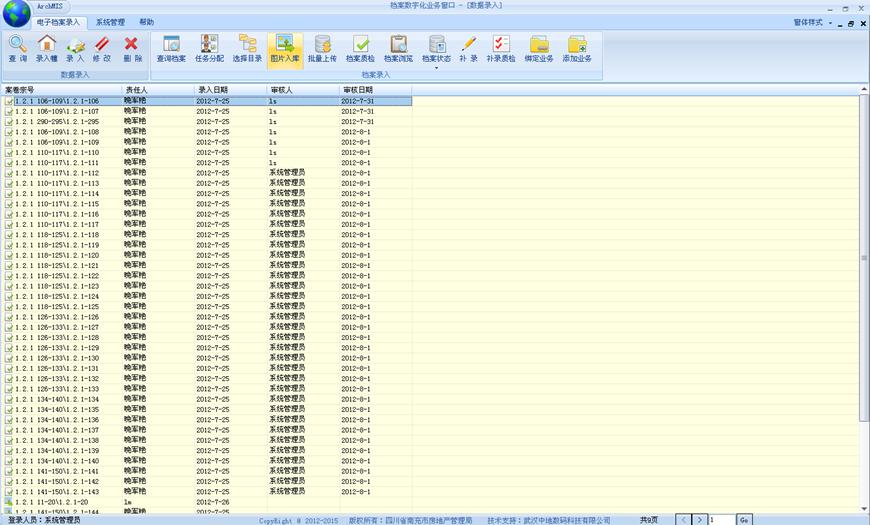
Task: Click the 共9页 page count label
Action: point(649,520)
